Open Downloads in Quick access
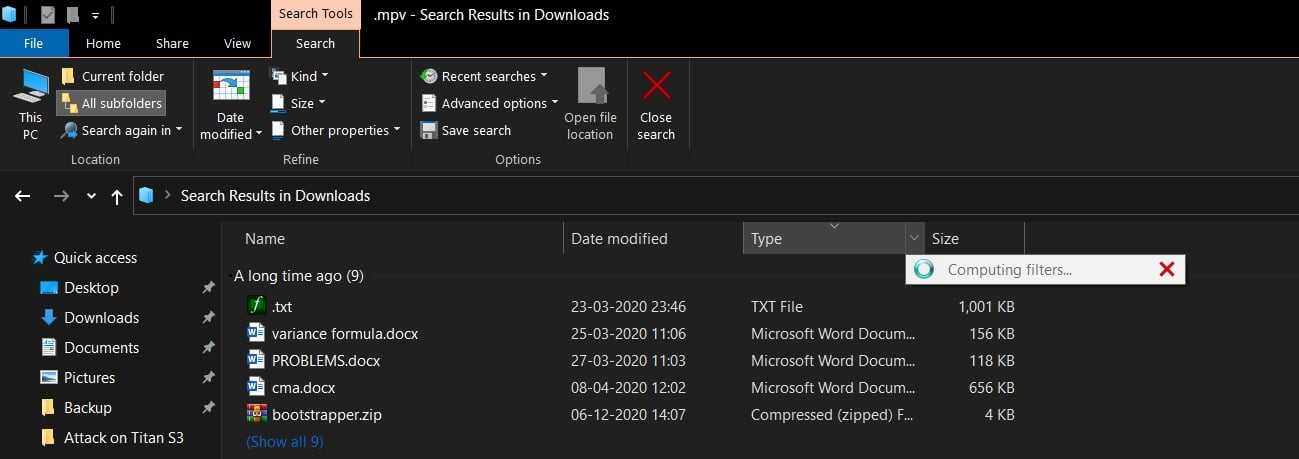1299x459 pixels. 101,318
